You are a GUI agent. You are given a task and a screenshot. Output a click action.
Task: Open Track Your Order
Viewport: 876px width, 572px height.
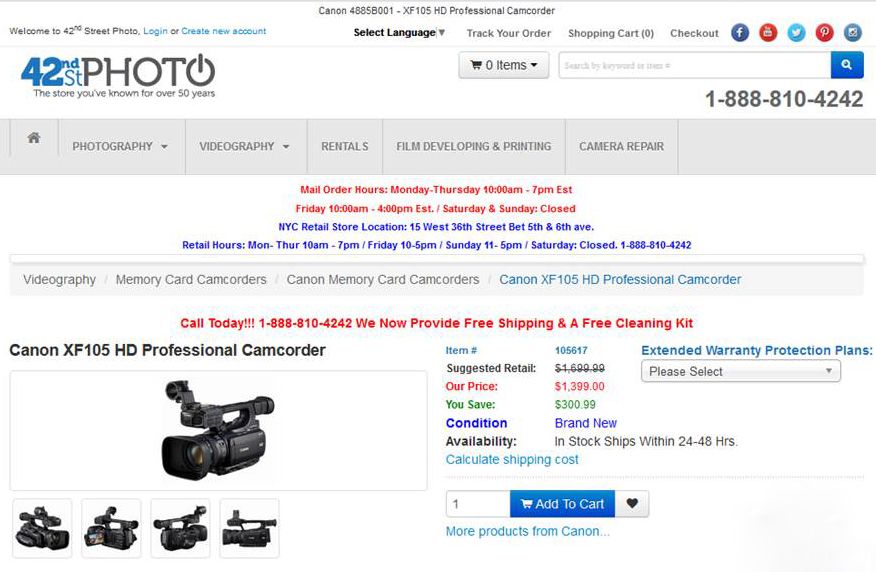tap(509, 34)
